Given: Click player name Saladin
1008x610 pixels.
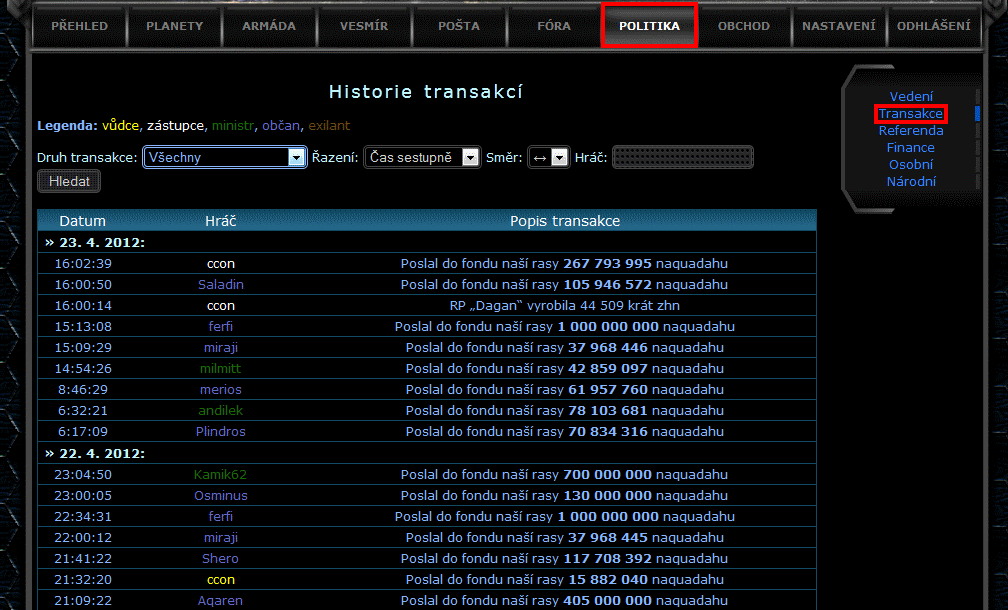Looking at the screenshot, I should point(221,285).
